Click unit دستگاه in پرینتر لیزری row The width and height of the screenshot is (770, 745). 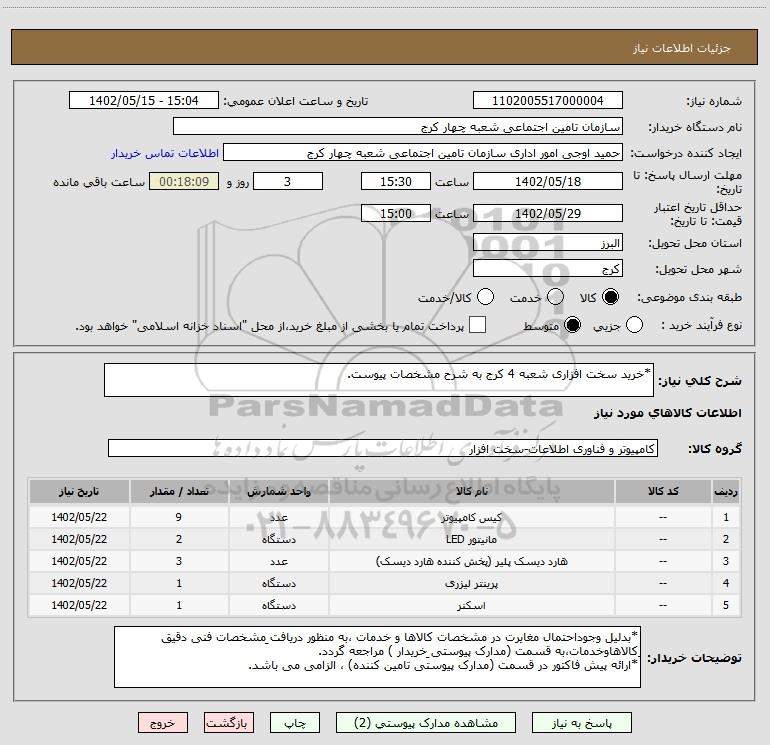pyautogui.click(x=279, y=583)
